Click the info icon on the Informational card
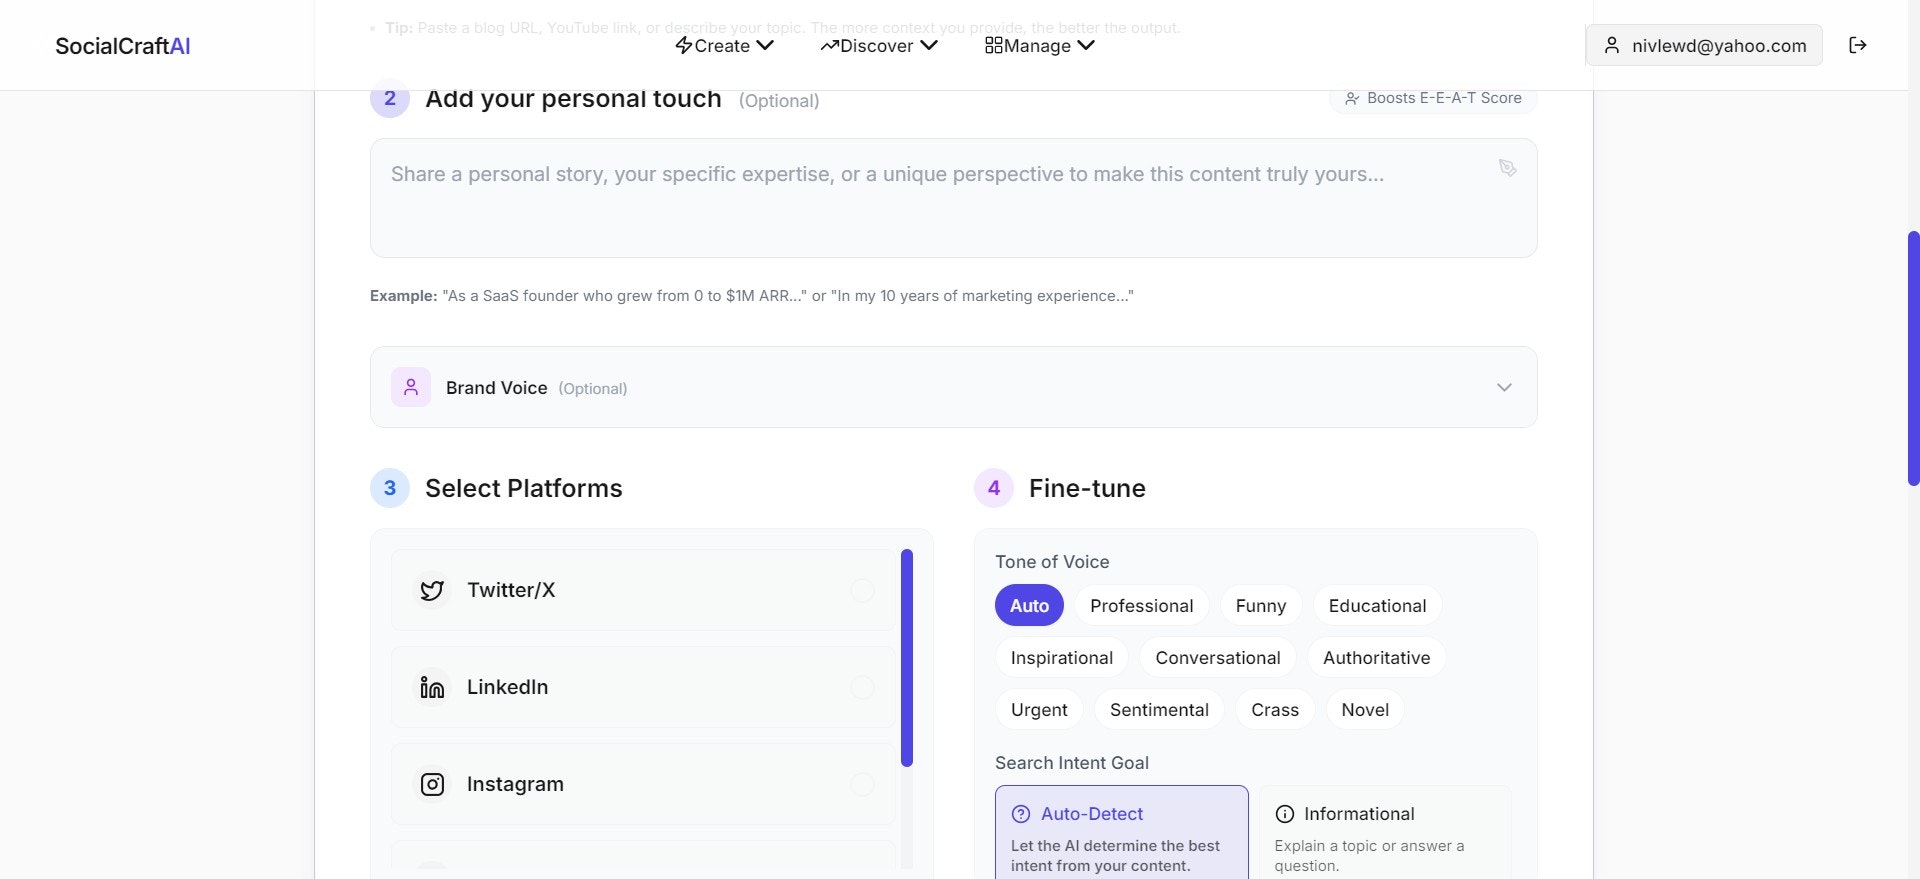The height and width of the screenshot is (879, 1920). [1285, 813]
